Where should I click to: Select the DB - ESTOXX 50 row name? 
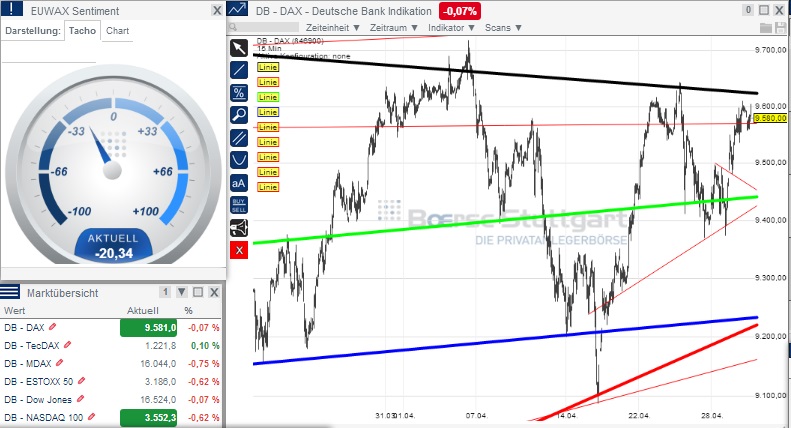click(38, 382)
